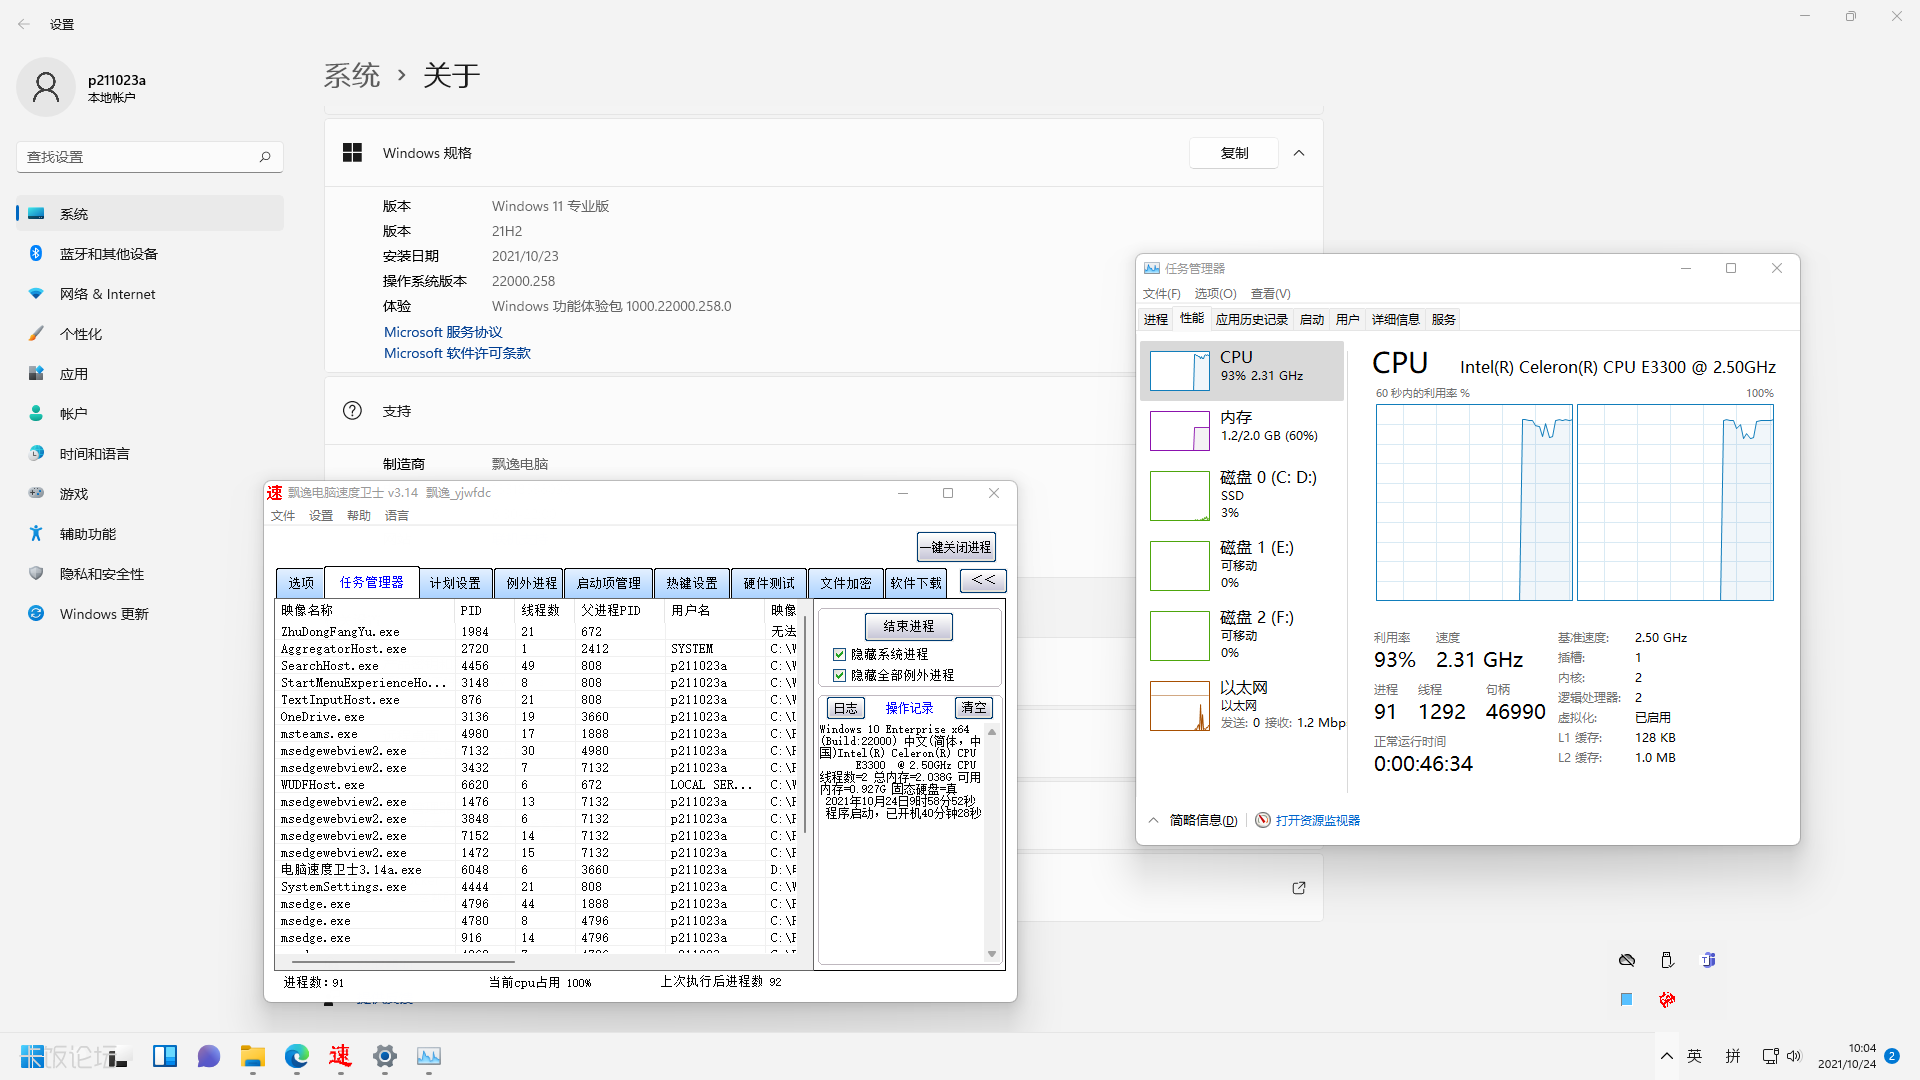
Task: Switch to the App history tab
Action: (x=1252, y=320)
